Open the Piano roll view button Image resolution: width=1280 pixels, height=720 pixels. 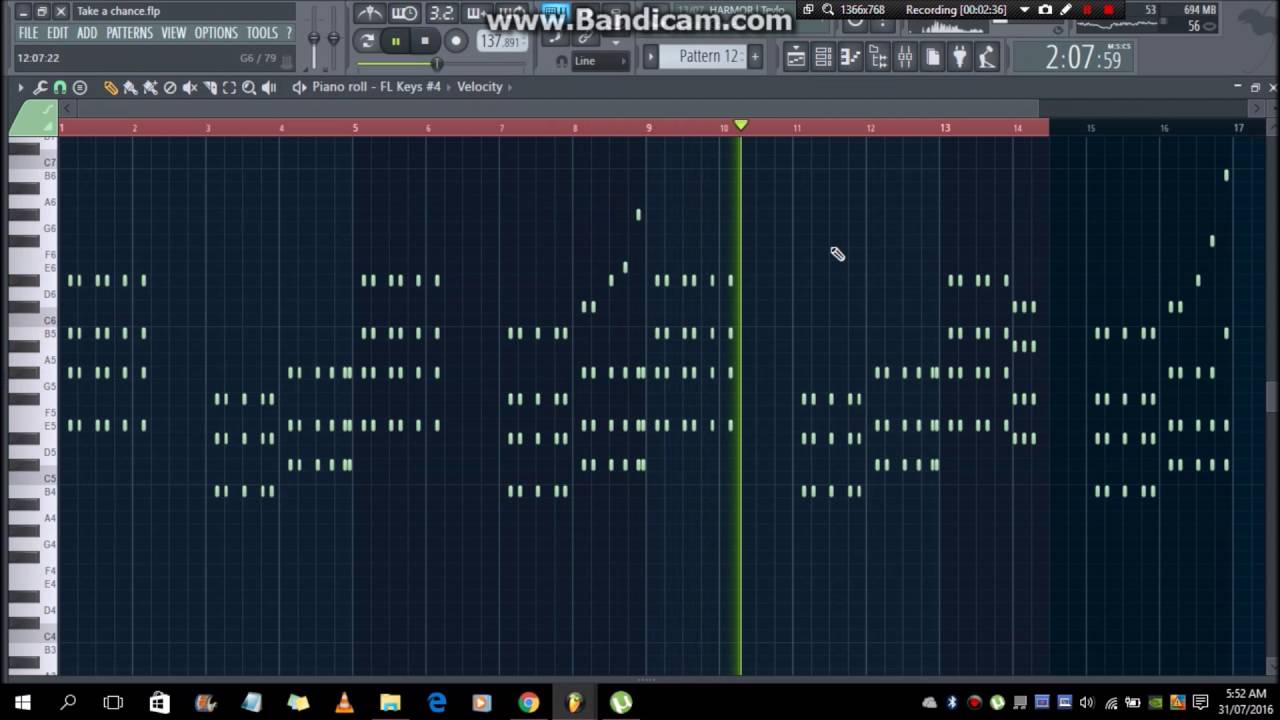[850, 58]
